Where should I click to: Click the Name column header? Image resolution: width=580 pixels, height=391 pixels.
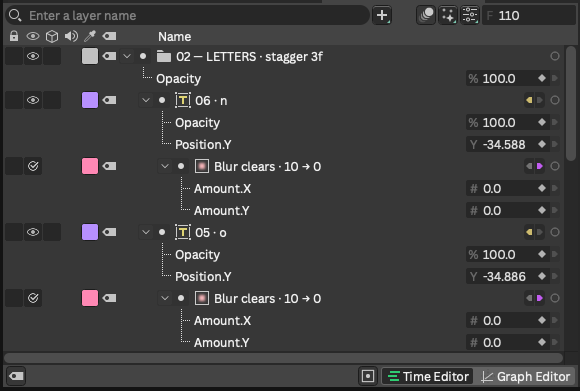tap(175, 36)
